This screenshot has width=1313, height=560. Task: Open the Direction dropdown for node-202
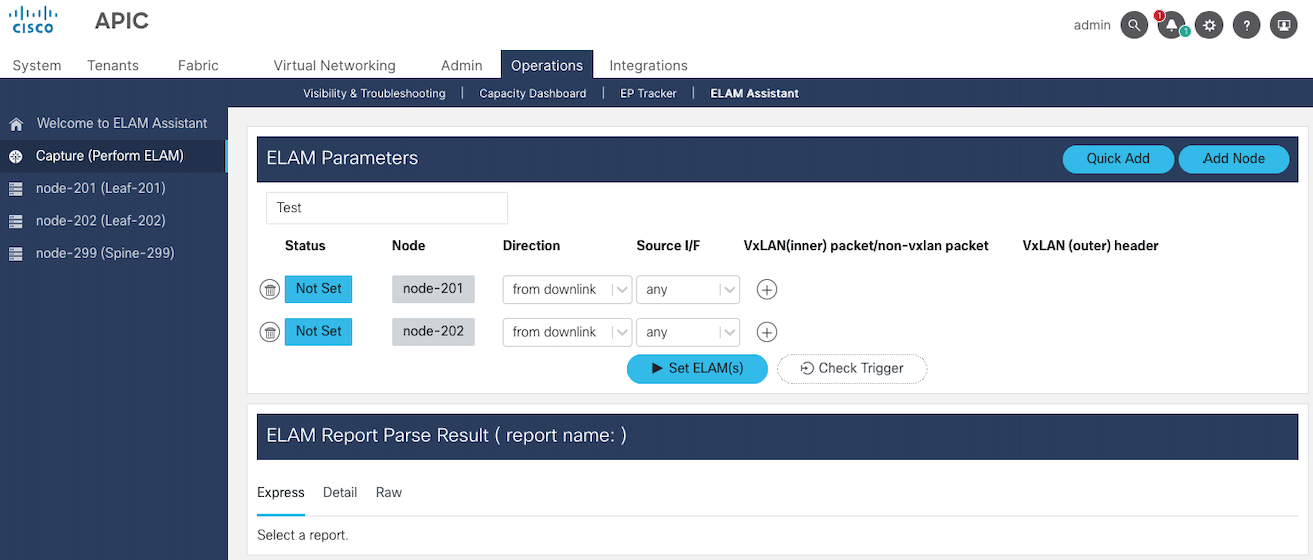coord(567,332)
